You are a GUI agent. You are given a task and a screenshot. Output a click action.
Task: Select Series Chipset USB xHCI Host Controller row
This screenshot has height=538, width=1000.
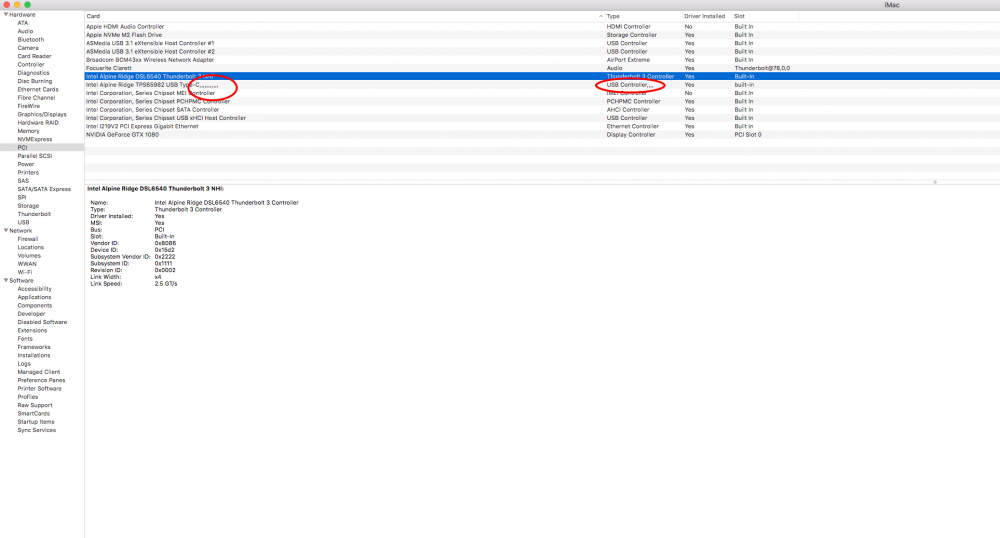542,118
